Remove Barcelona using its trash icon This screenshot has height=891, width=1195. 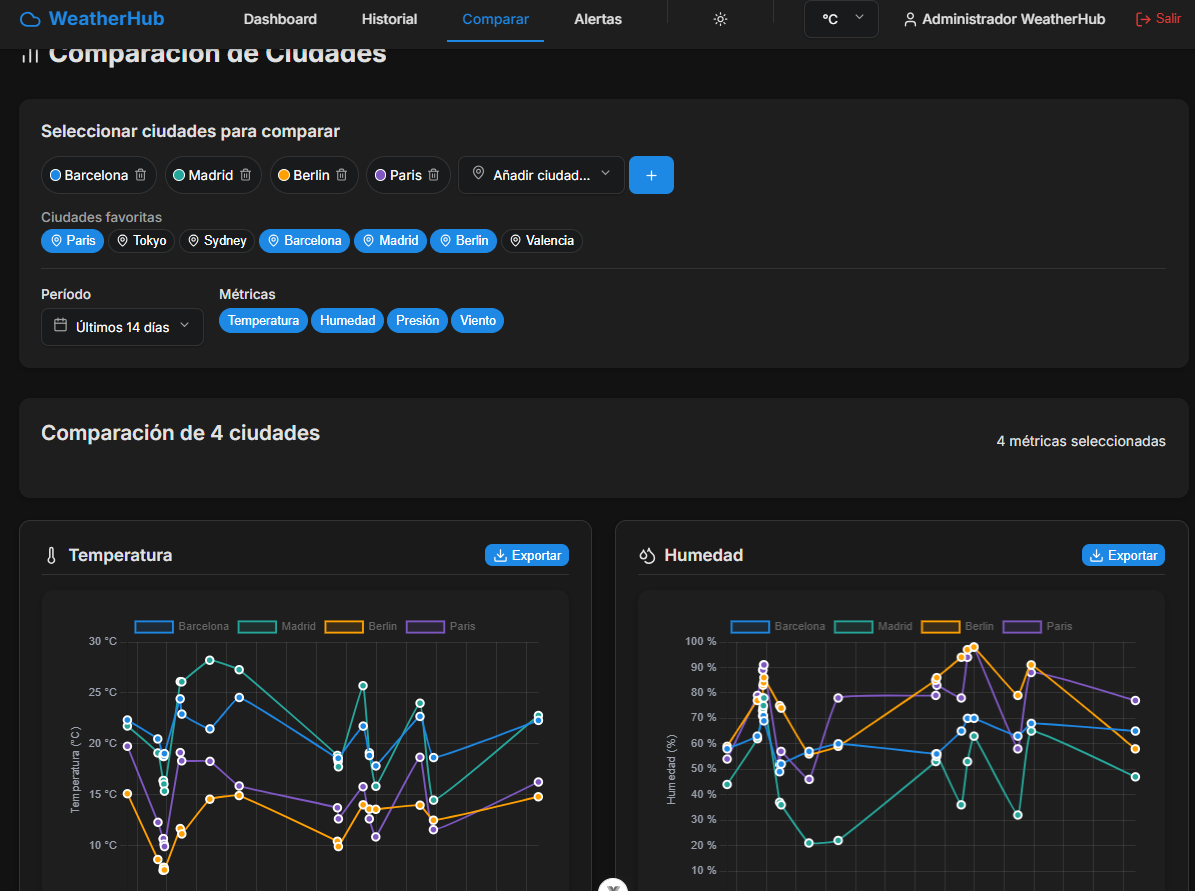(x=141, y=175)
